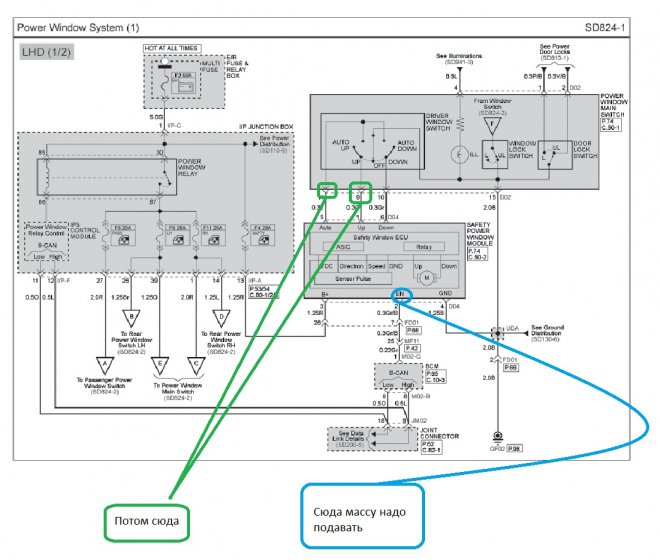Screen dimensions: 660x560
Task: Click the triangle connector labeled B
Action: point(131,318)
